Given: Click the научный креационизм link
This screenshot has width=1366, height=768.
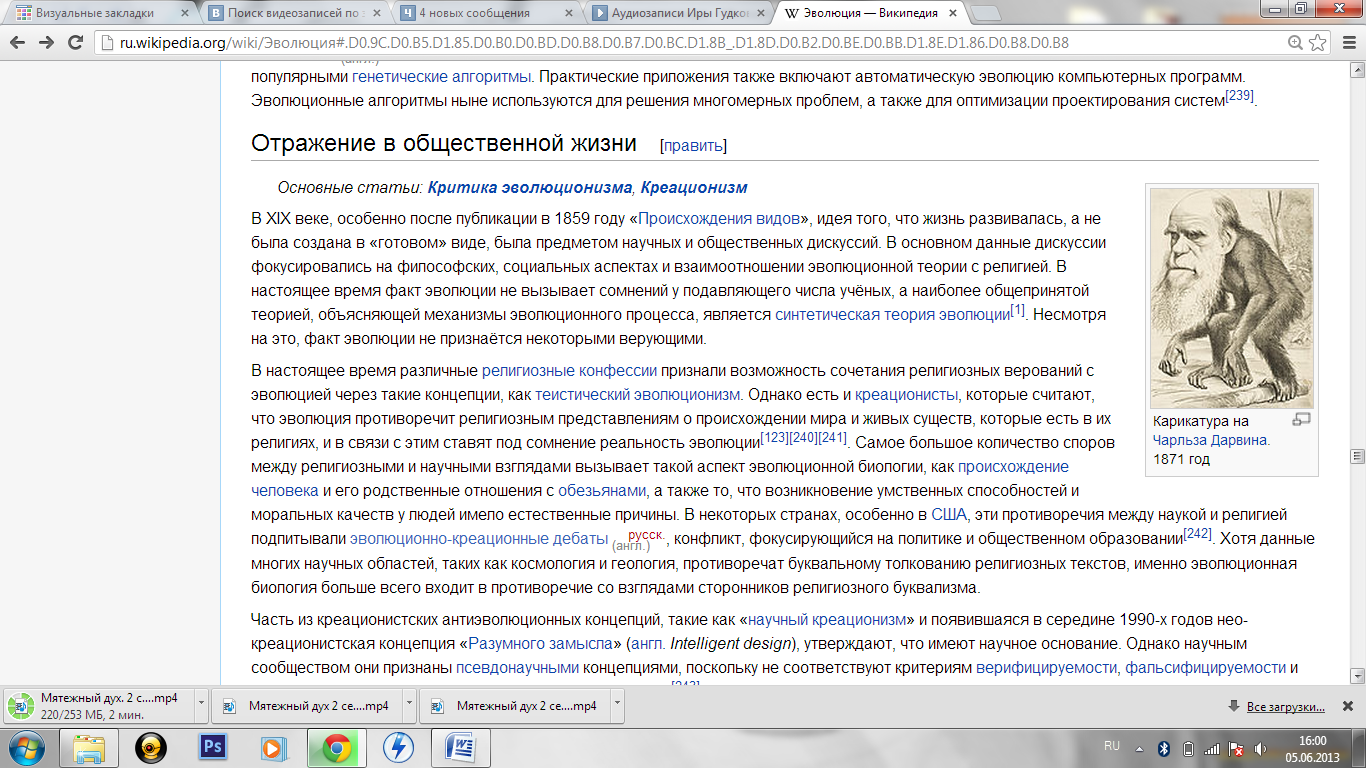Looking at the screenshot, I should 827,620.
